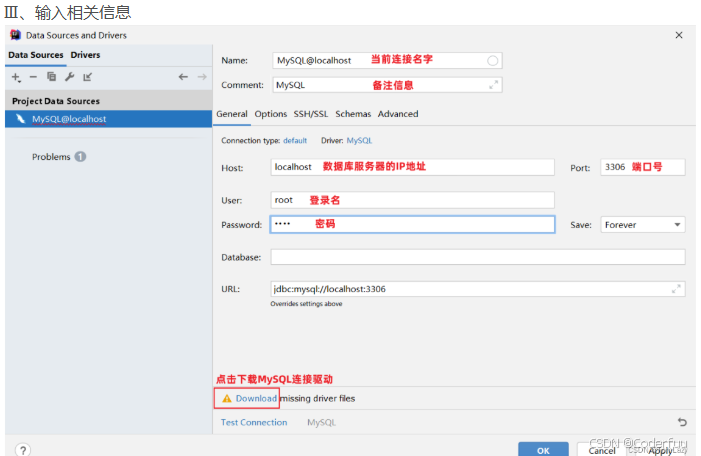Open the Options tab

[270, 114]
